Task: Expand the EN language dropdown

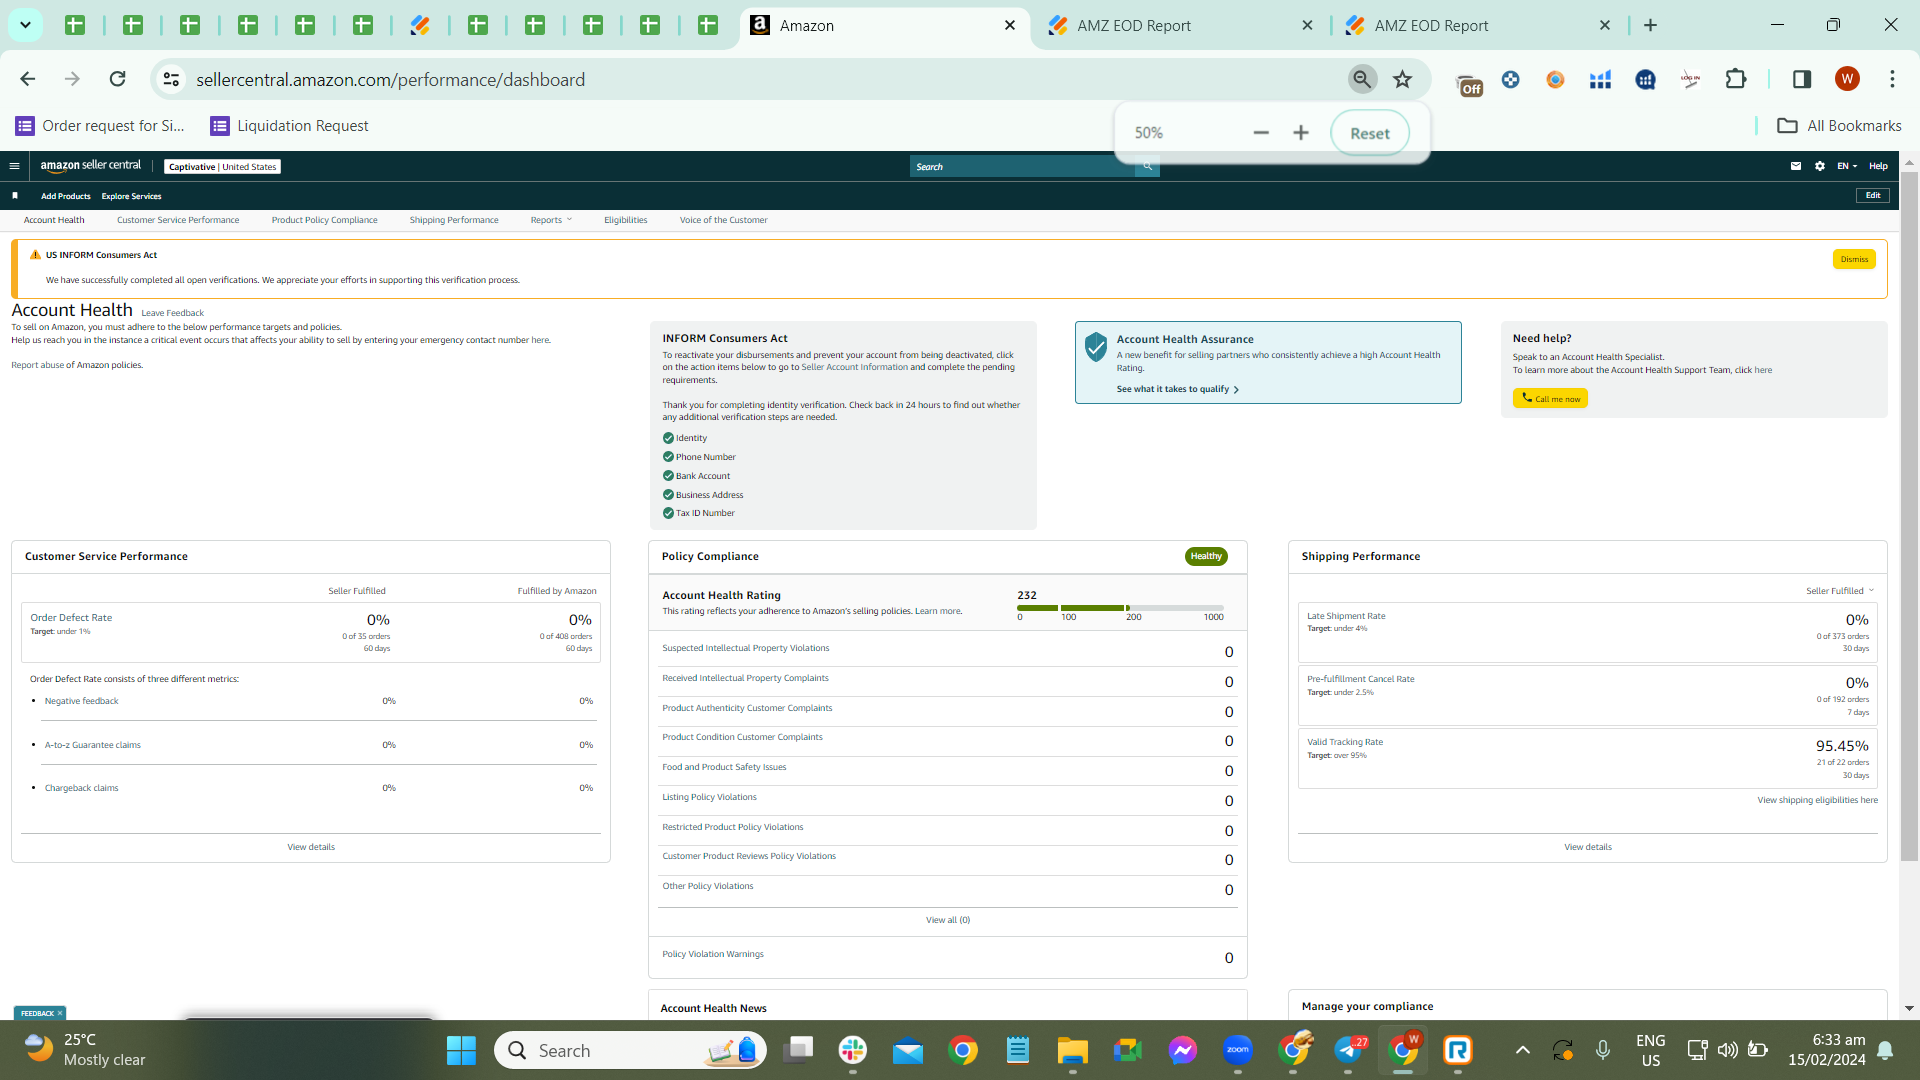Action: [1847, 166]
